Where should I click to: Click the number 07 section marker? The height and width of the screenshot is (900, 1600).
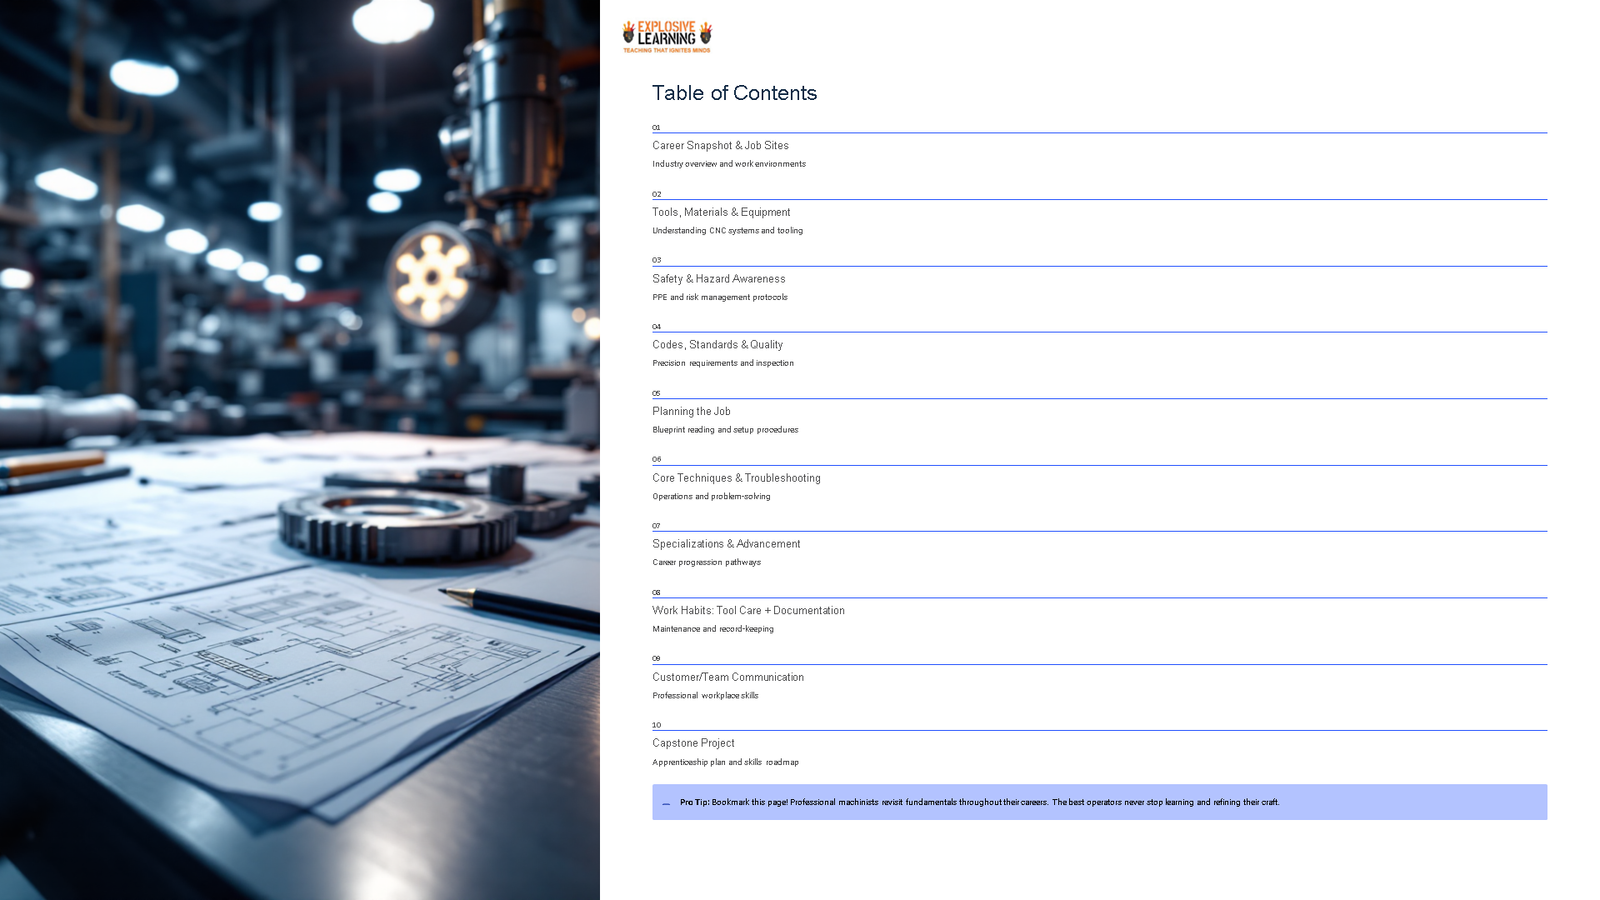(657, 526)
